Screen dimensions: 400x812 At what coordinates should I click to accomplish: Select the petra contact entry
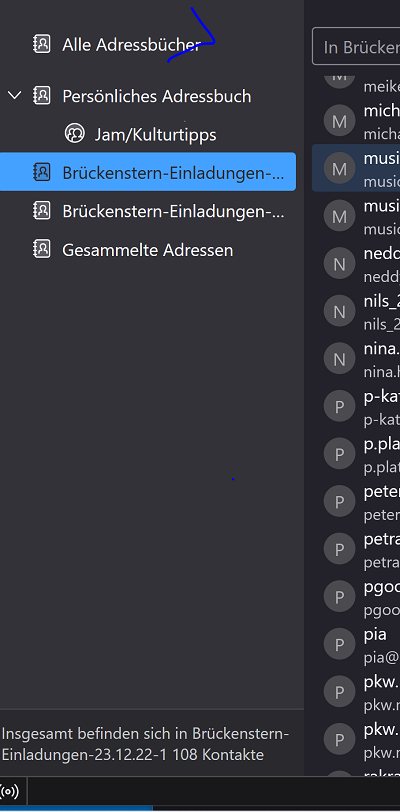click(x=356, y=549)
